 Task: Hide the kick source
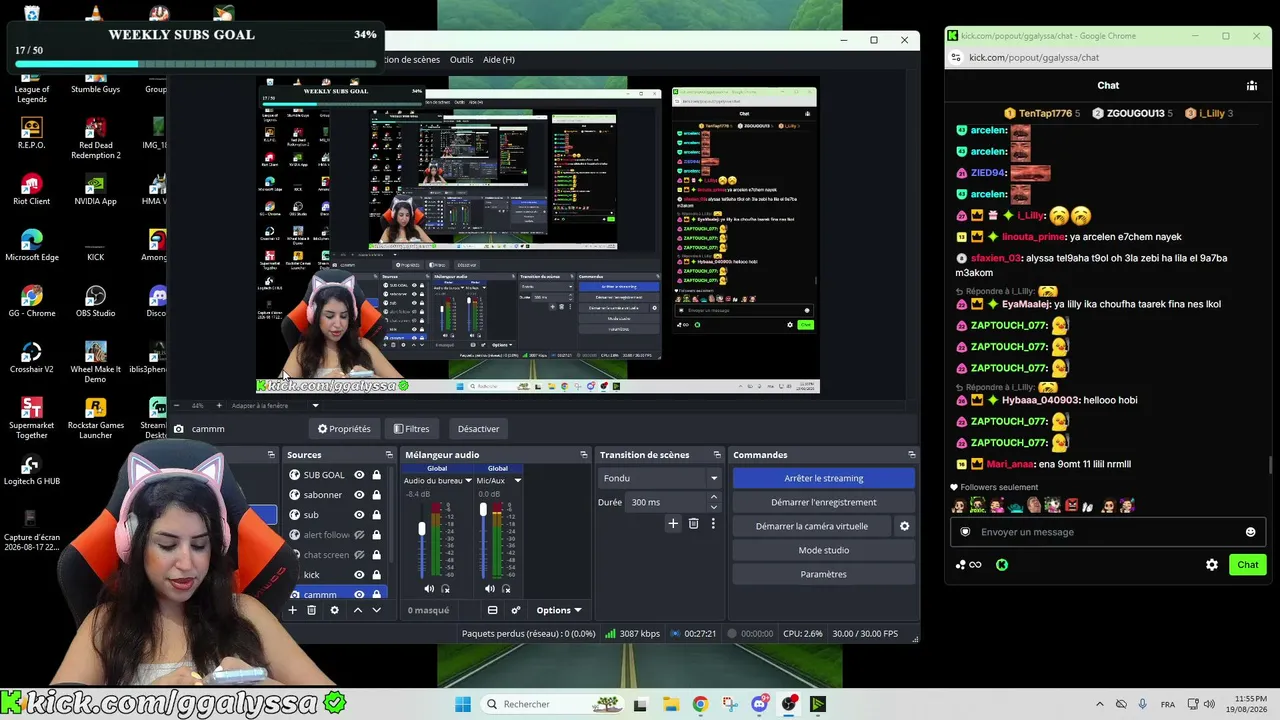coord(359,575)
